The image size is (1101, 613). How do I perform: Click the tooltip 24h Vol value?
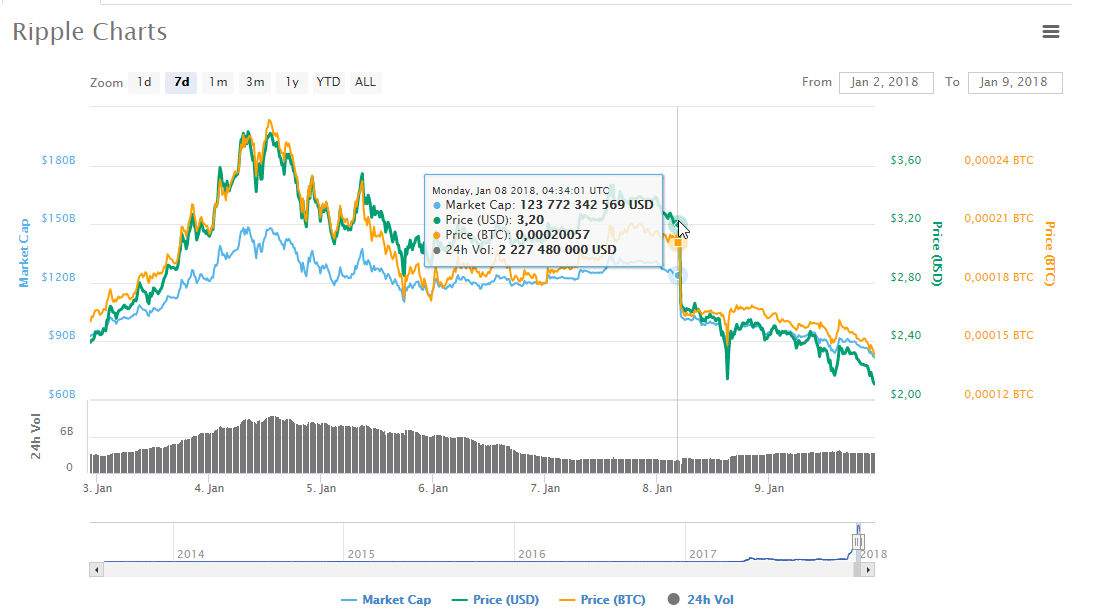click(558, 250)
